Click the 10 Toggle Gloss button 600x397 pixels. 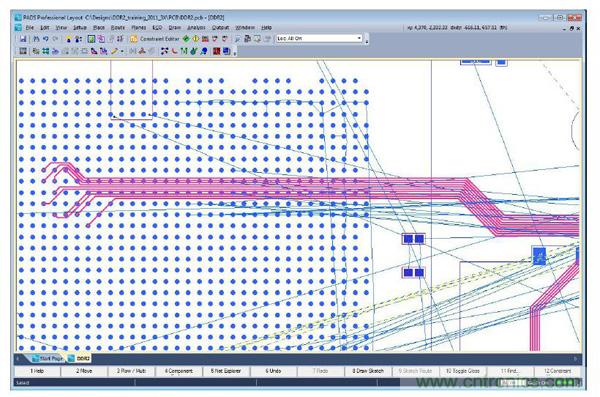pos(463,371)
